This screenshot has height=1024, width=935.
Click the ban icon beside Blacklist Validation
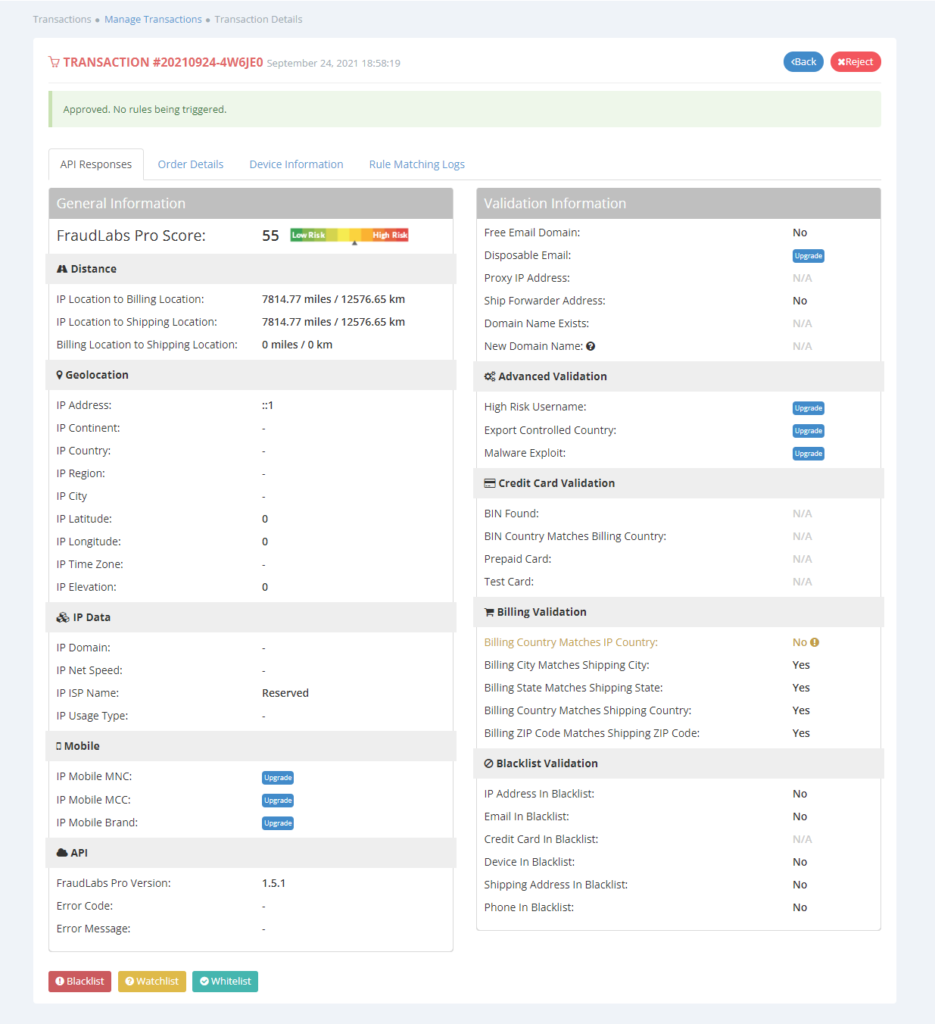point(488,763)
